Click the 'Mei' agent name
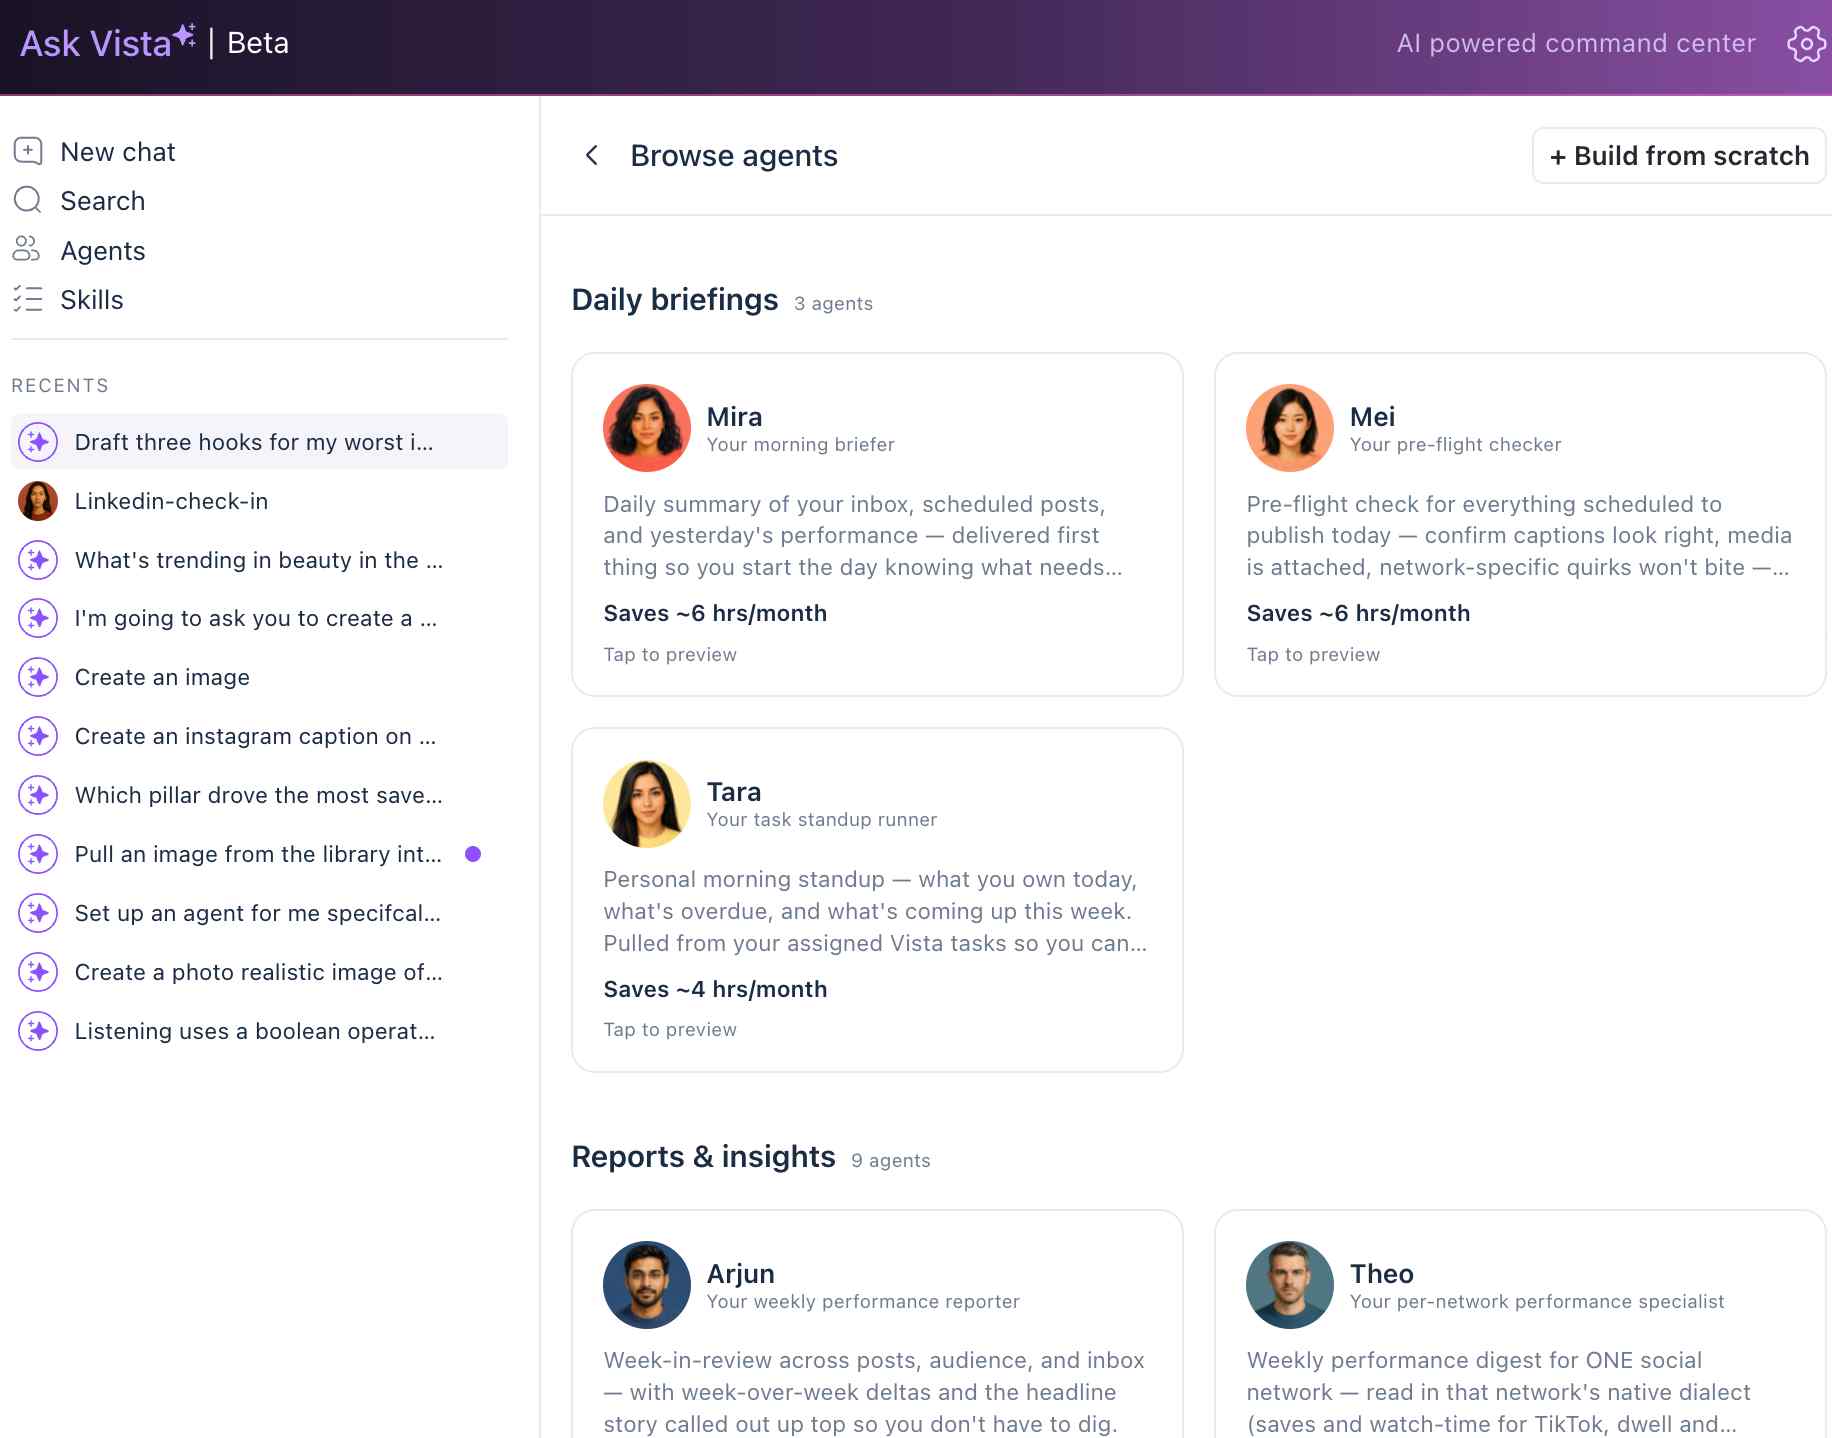 1372,416
